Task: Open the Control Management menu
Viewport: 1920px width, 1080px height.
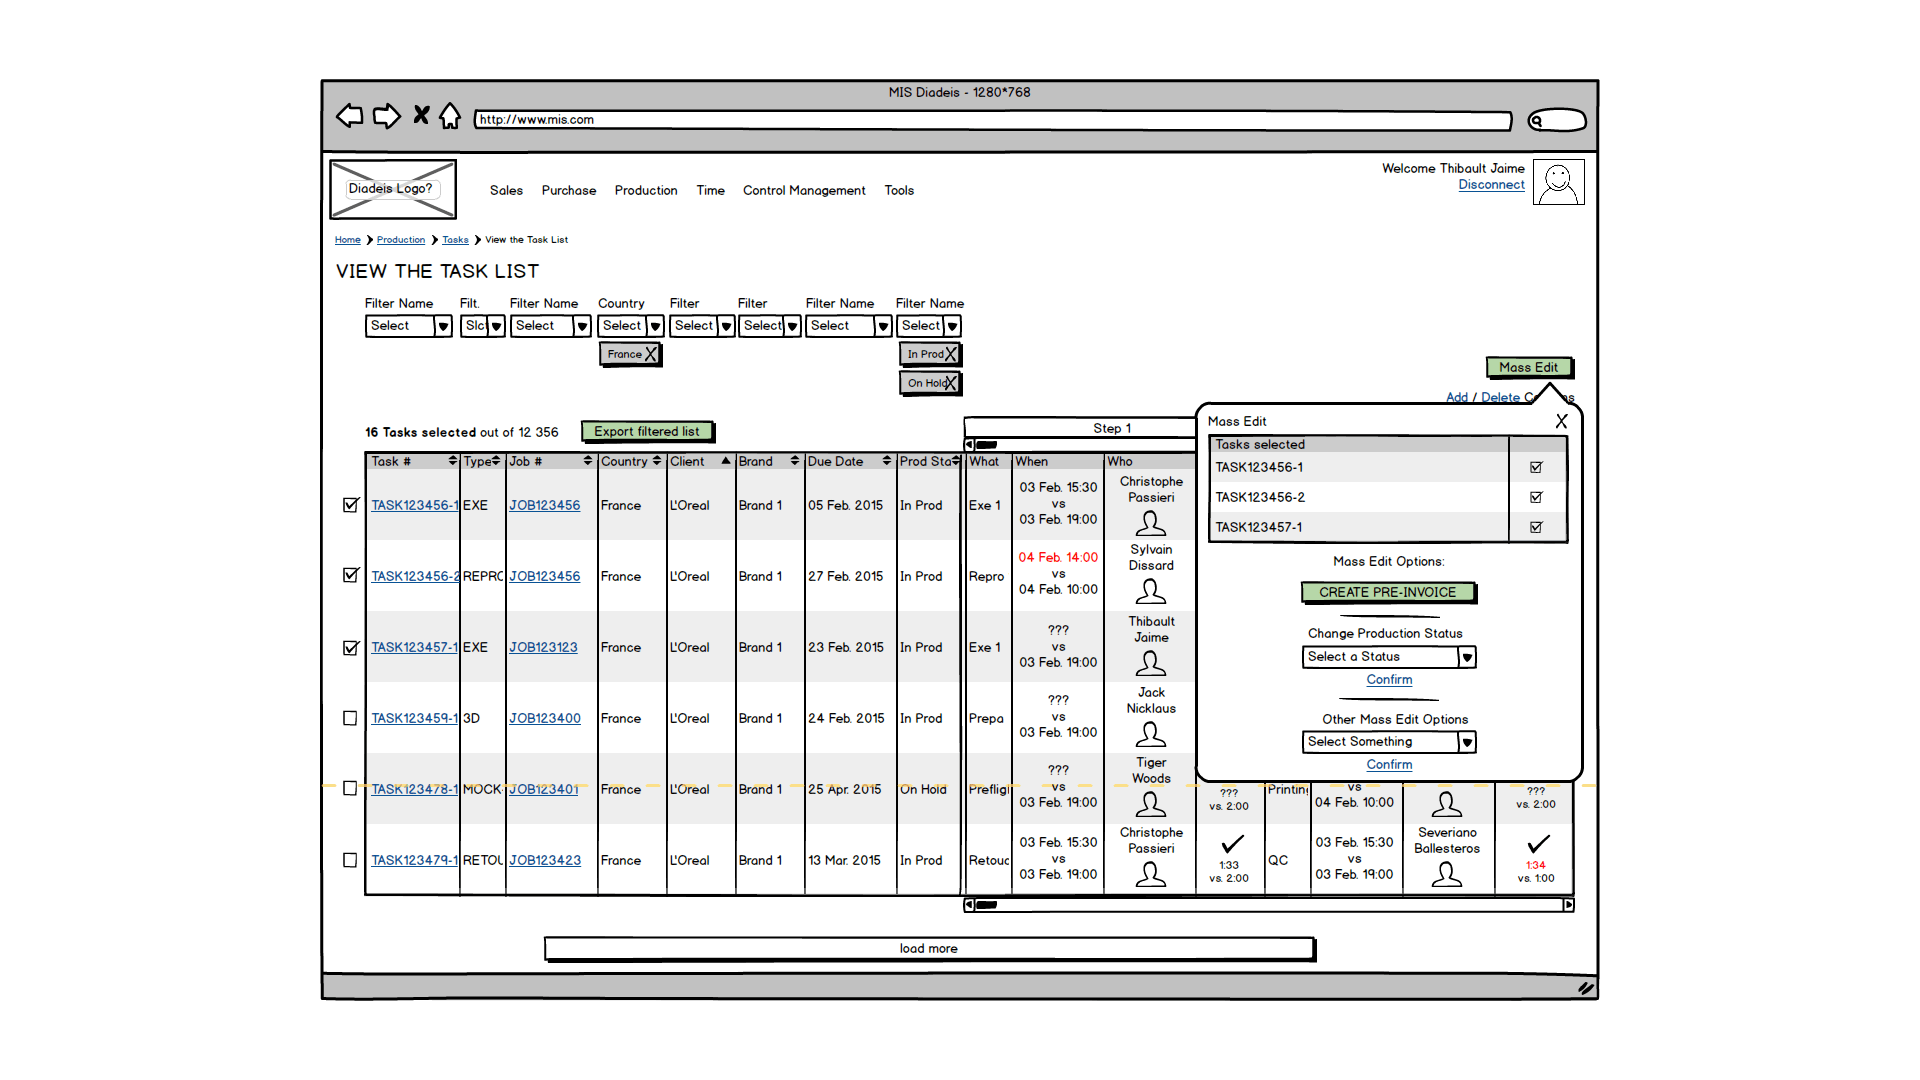Action: pyautogui.click(x=804, y=190)
